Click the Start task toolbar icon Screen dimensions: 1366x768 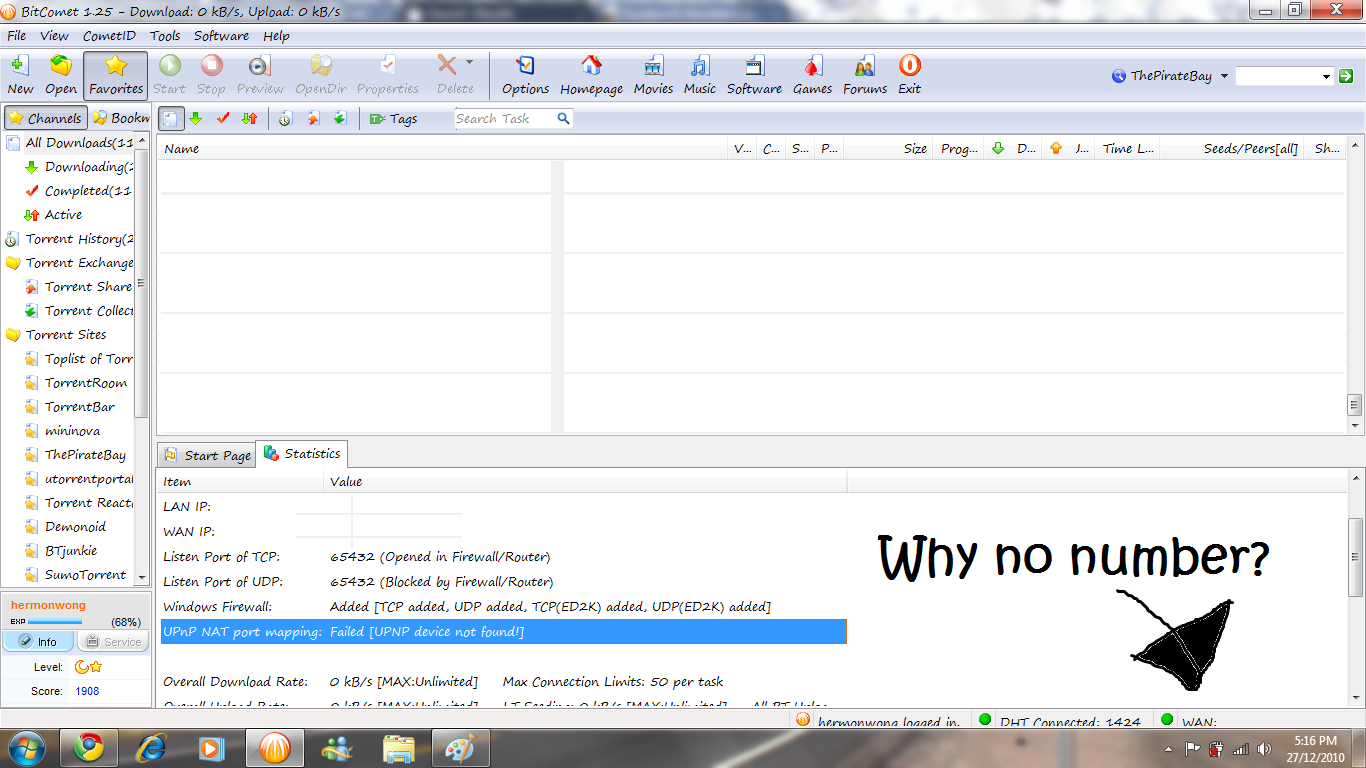[170, 75]
